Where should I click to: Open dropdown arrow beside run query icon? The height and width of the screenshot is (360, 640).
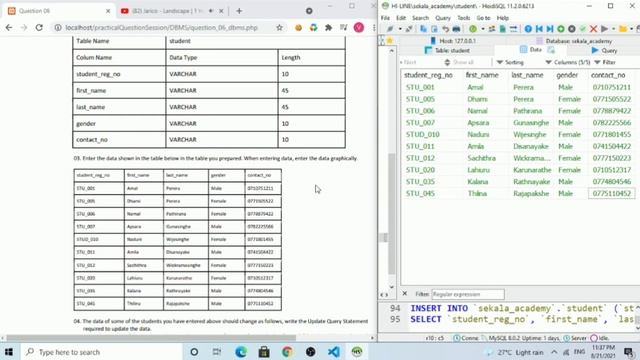click(613, 29)
